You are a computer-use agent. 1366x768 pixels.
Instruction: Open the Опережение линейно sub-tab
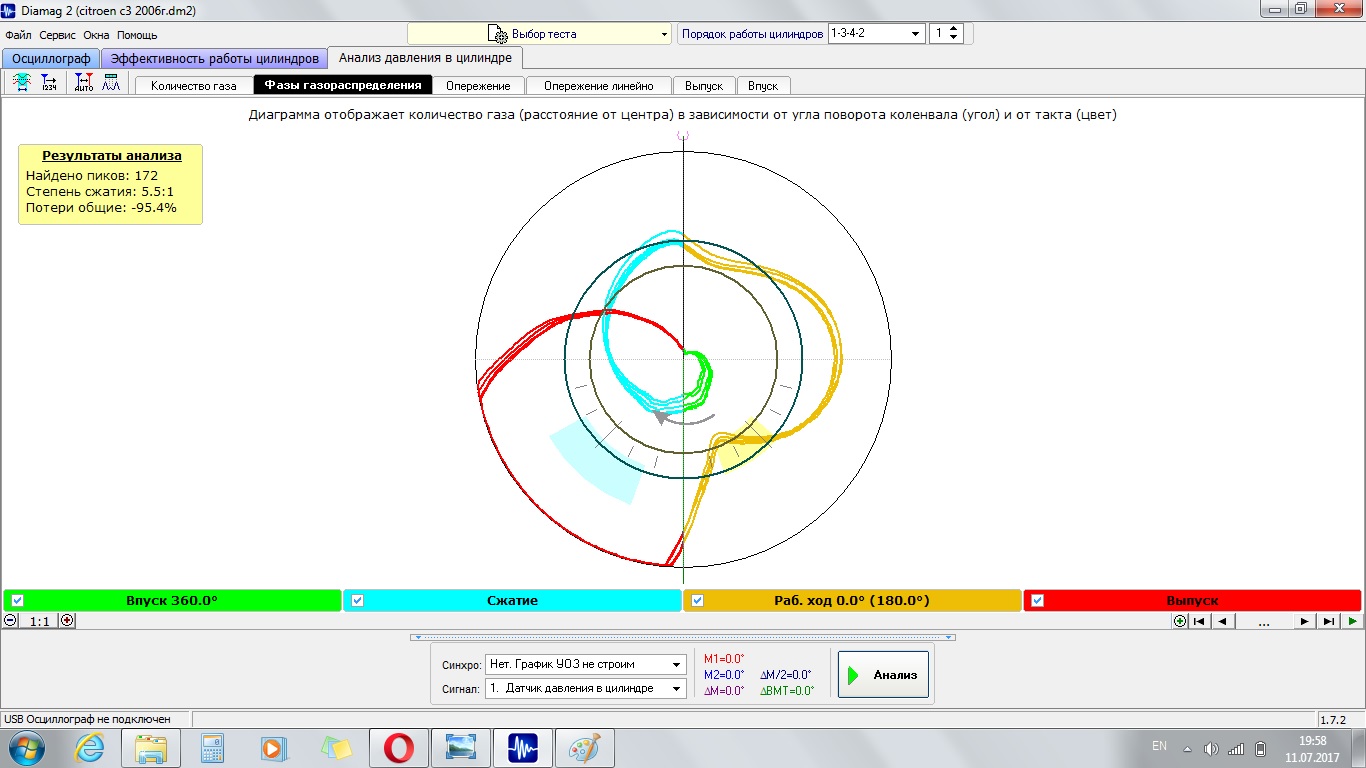pos(599,85)
